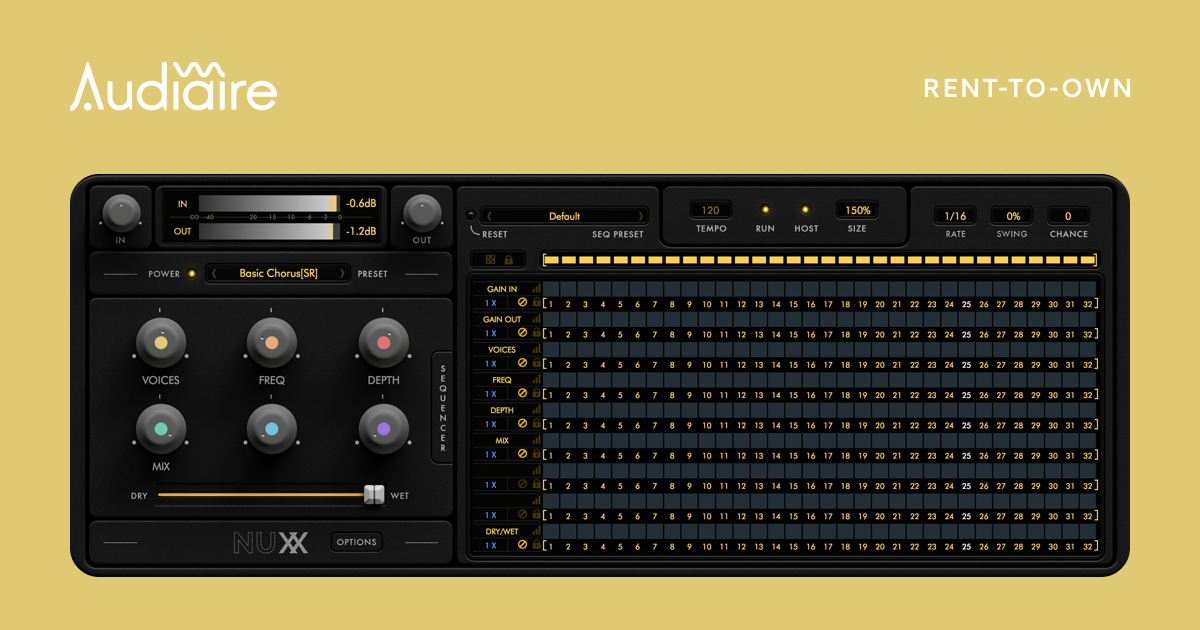This screenshot has width=1200, height=630.
Task: Click the sequencer RESET button
Action: pos(472,213)
